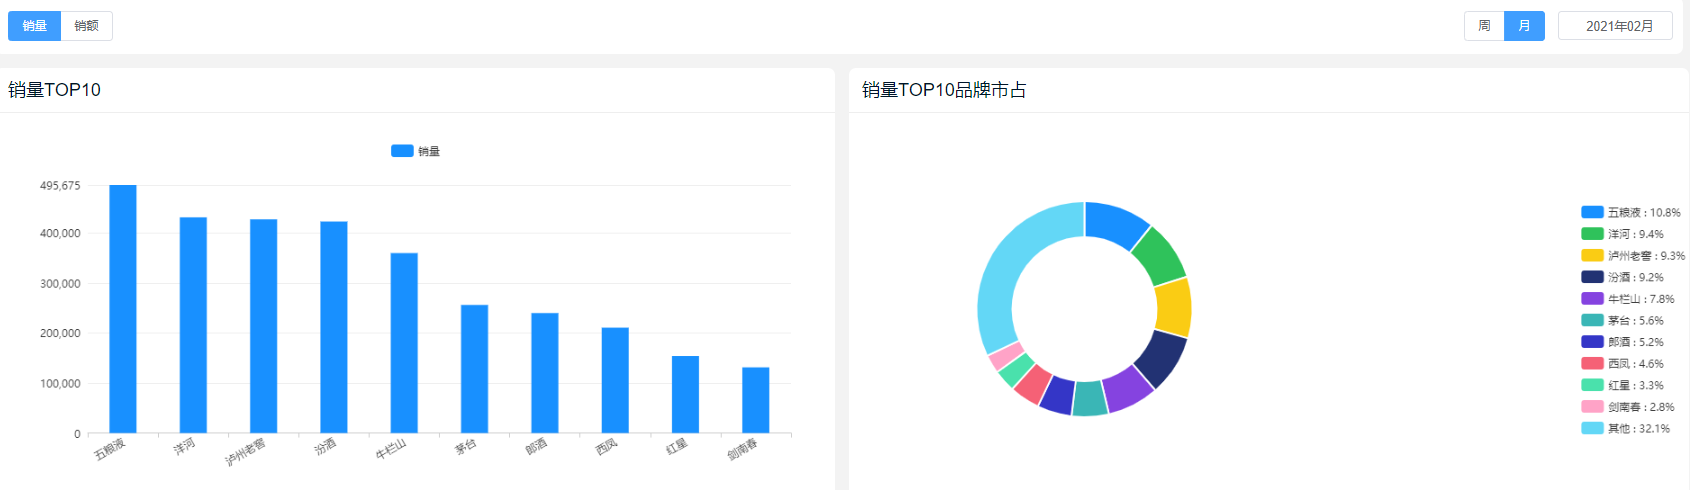Switch to the 销额 tab
Viewport: 1690px width, 490px height.
coord(87,26)
